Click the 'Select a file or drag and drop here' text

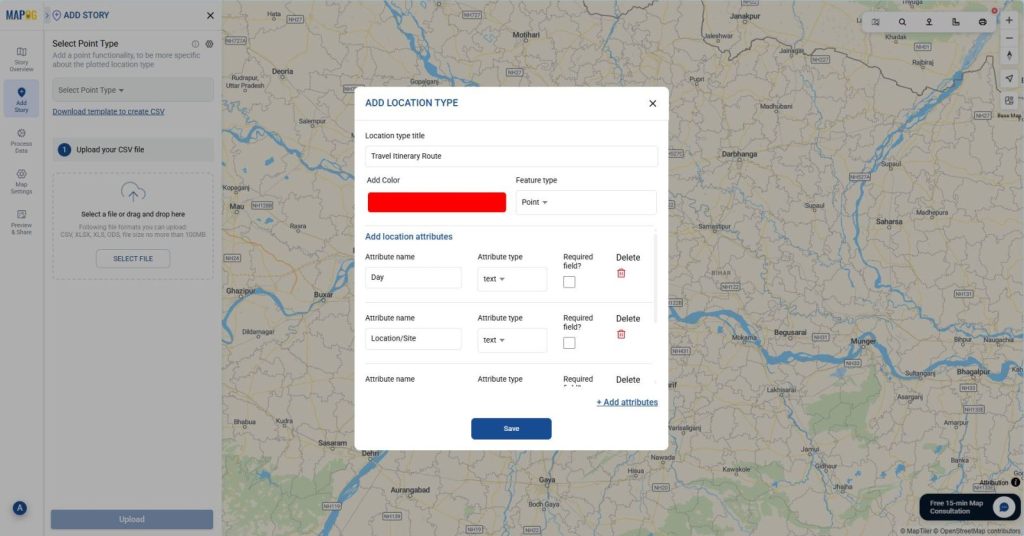(133, 214)
